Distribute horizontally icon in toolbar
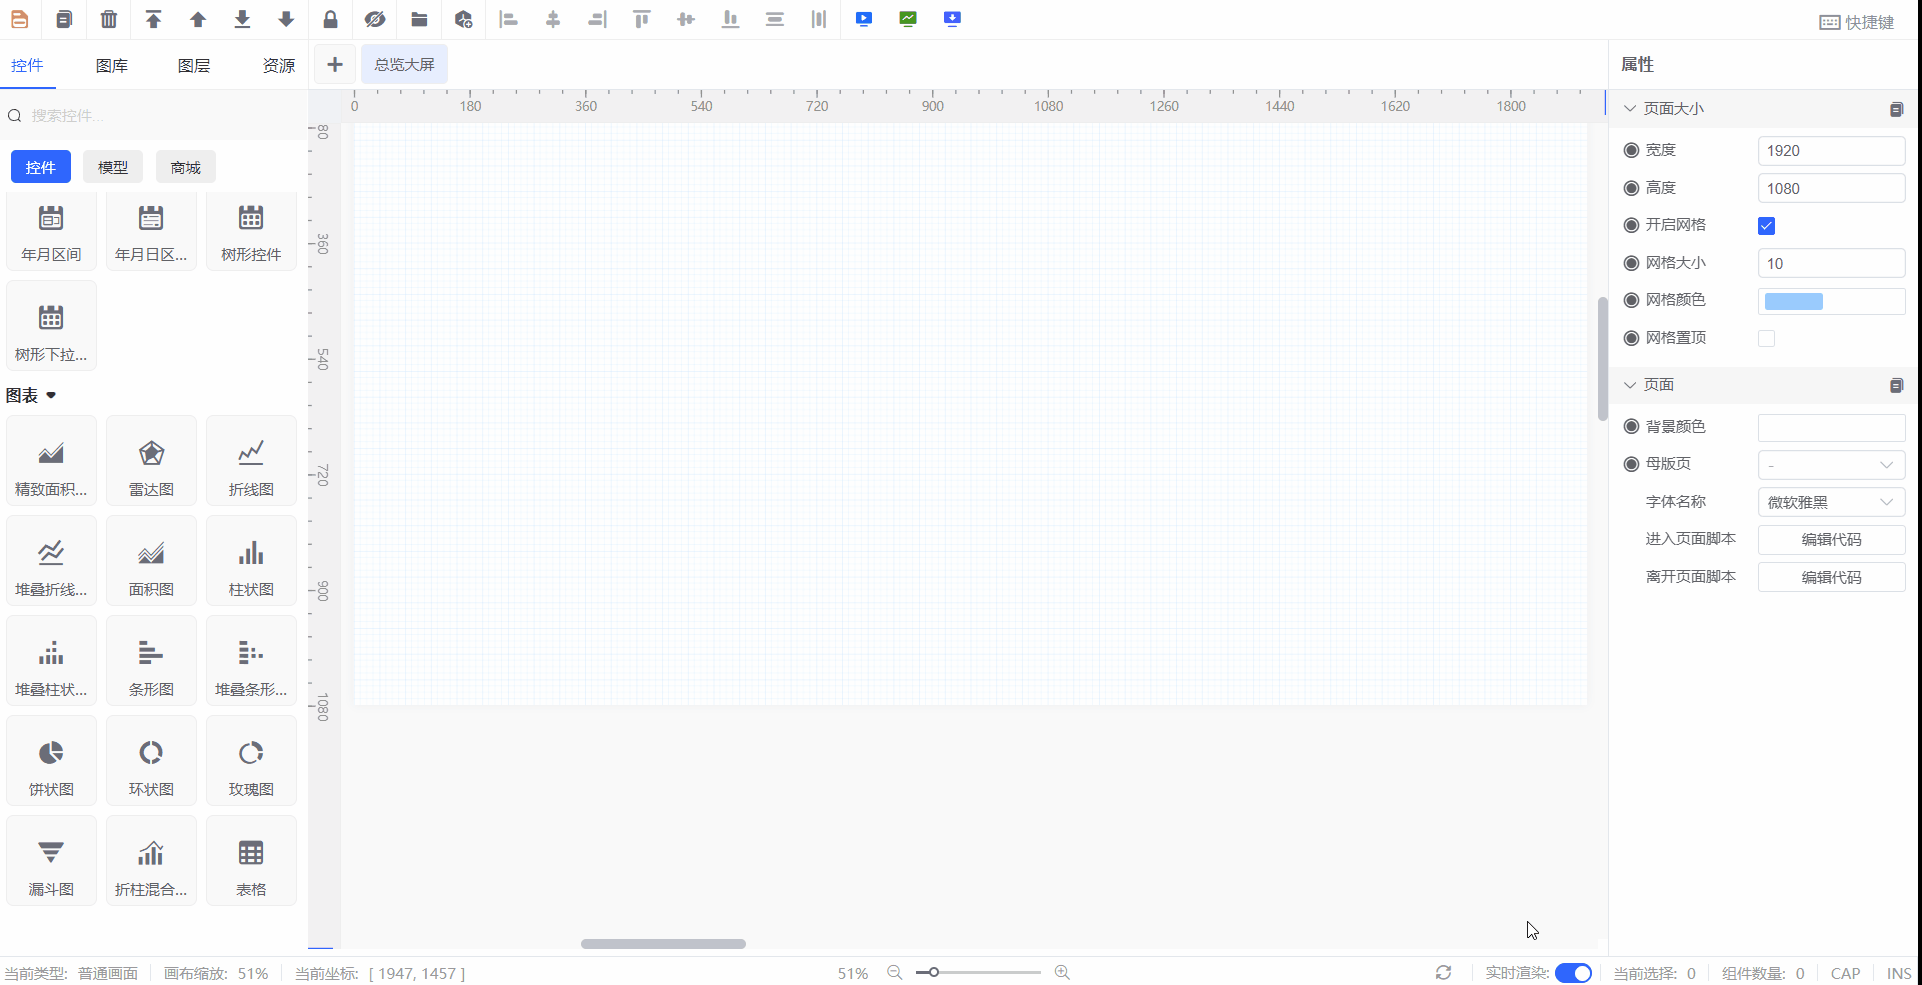The height and width of the screenshot is (985, 1922). pyautogui.click(x=819, y=19)
